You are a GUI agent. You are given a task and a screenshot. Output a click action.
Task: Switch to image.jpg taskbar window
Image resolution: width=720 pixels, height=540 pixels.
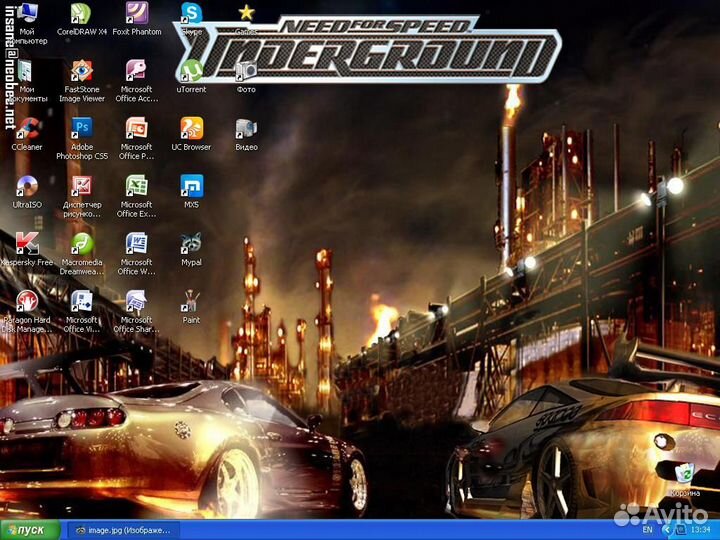tap(123, 530)
